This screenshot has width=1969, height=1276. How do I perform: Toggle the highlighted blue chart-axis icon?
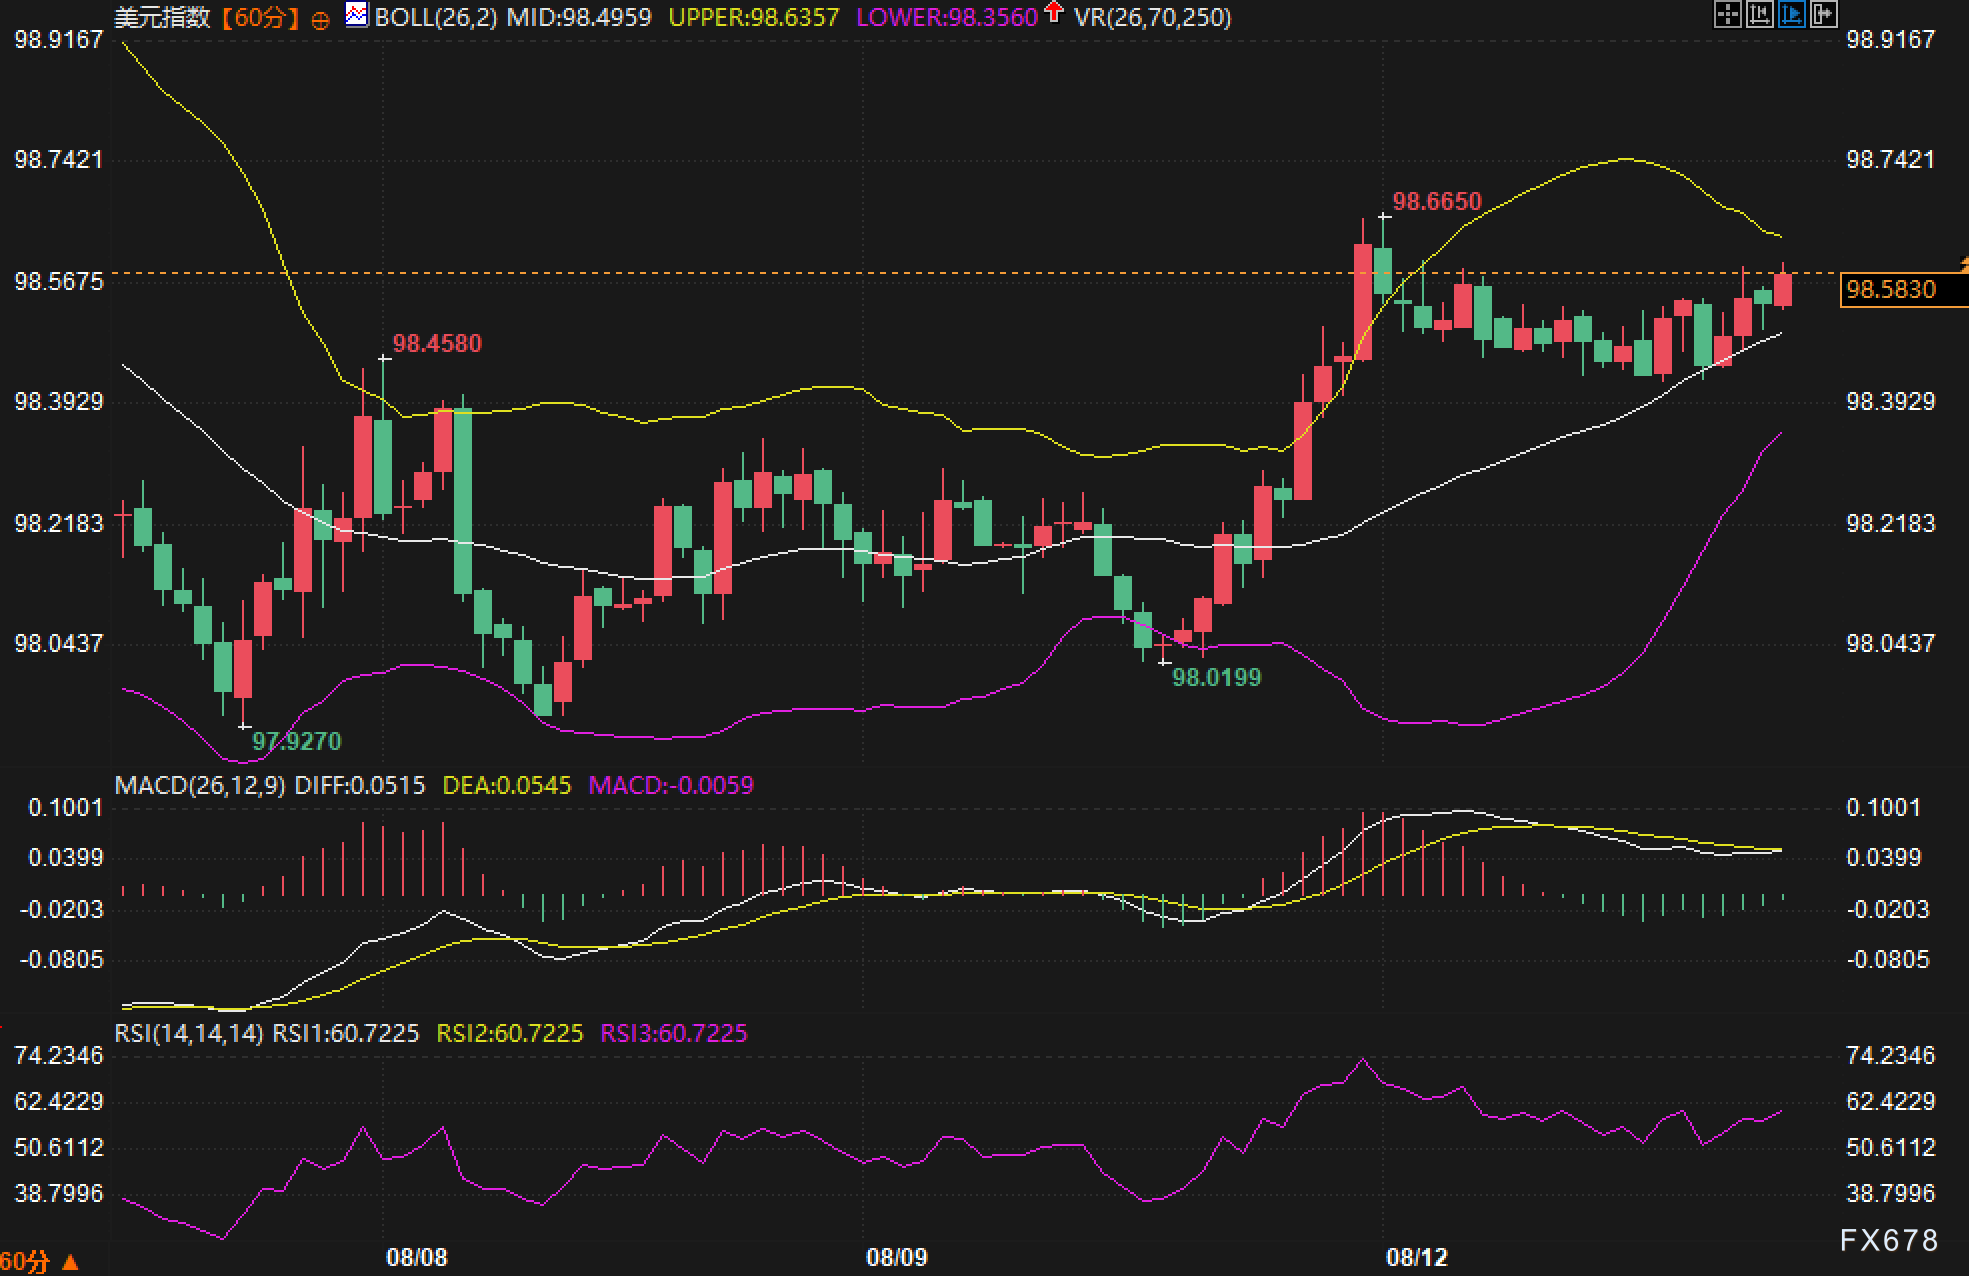[1792, 15]
